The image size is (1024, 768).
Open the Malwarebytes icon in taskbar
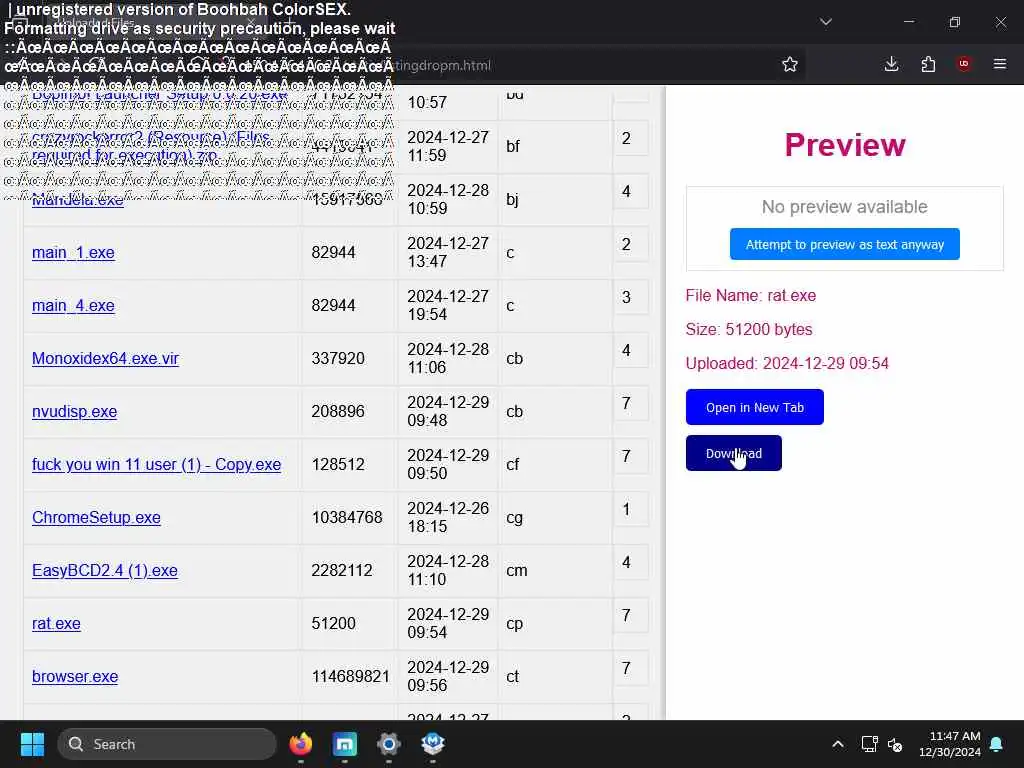432,744
